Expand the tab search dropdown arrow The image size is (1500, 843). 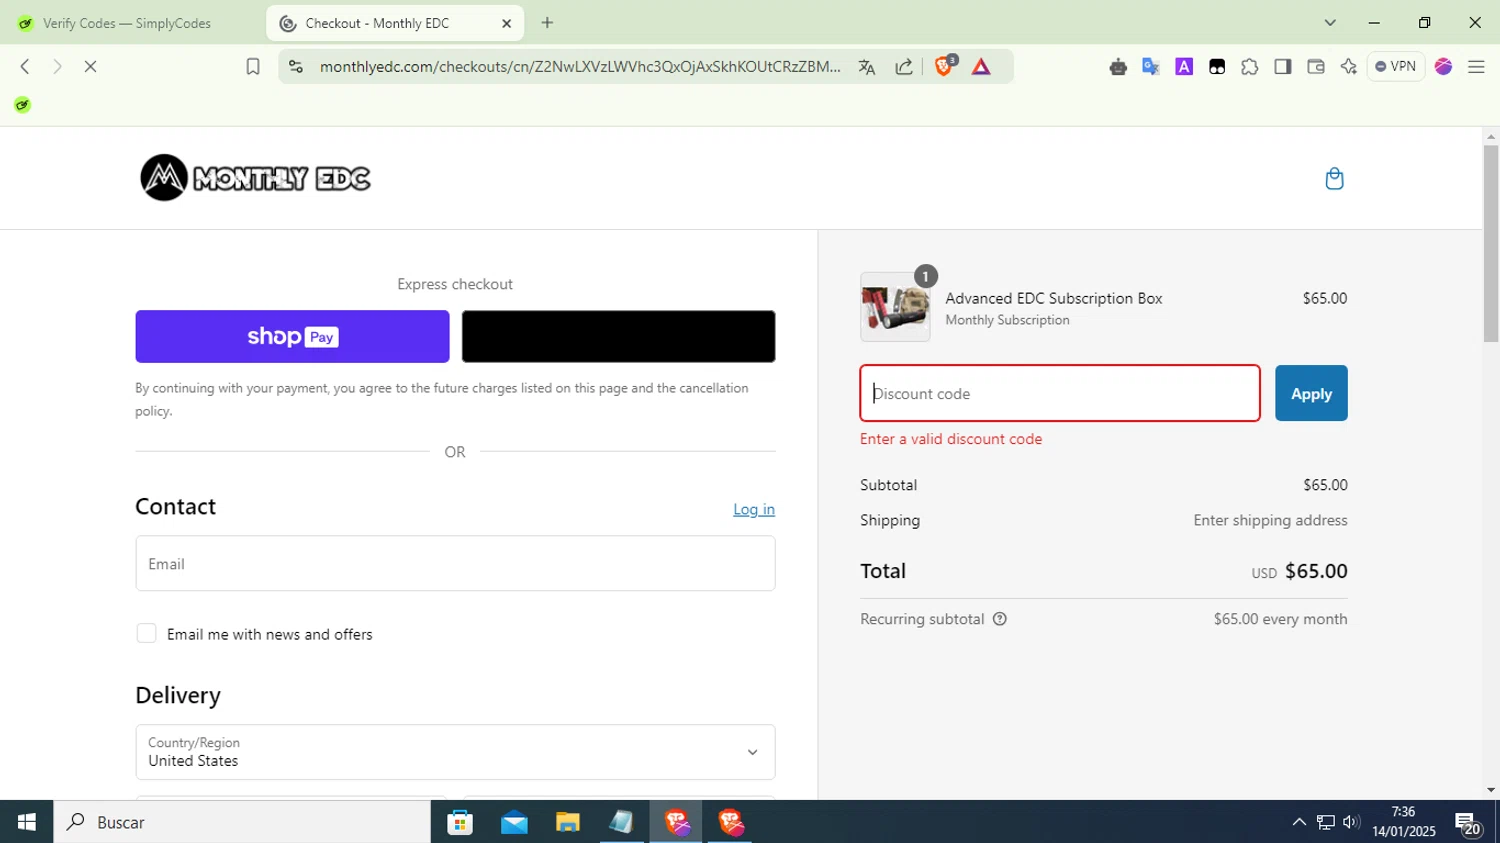coord(1330,23)
